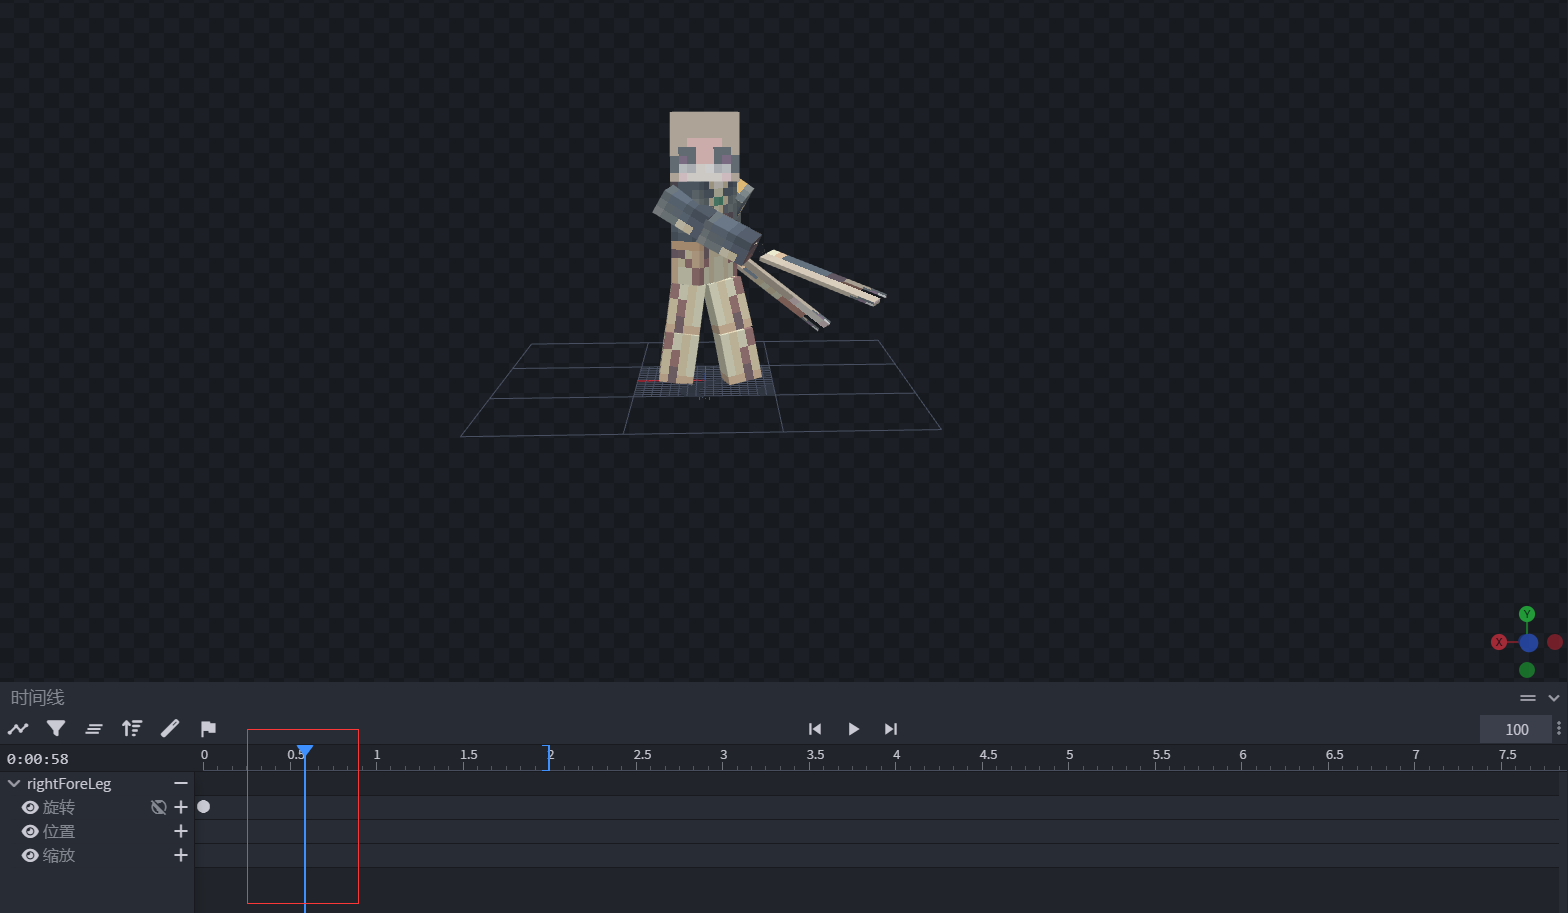1568x913 pixels.
Task: Click the flag marker icon
Action: 208,729
